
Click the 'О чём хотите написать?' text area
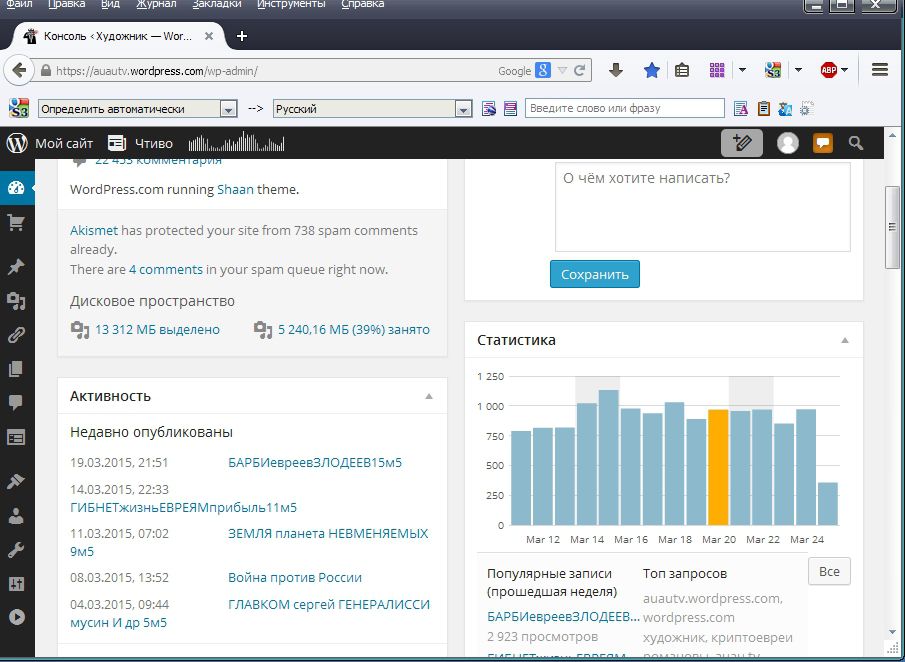point(702,207)
